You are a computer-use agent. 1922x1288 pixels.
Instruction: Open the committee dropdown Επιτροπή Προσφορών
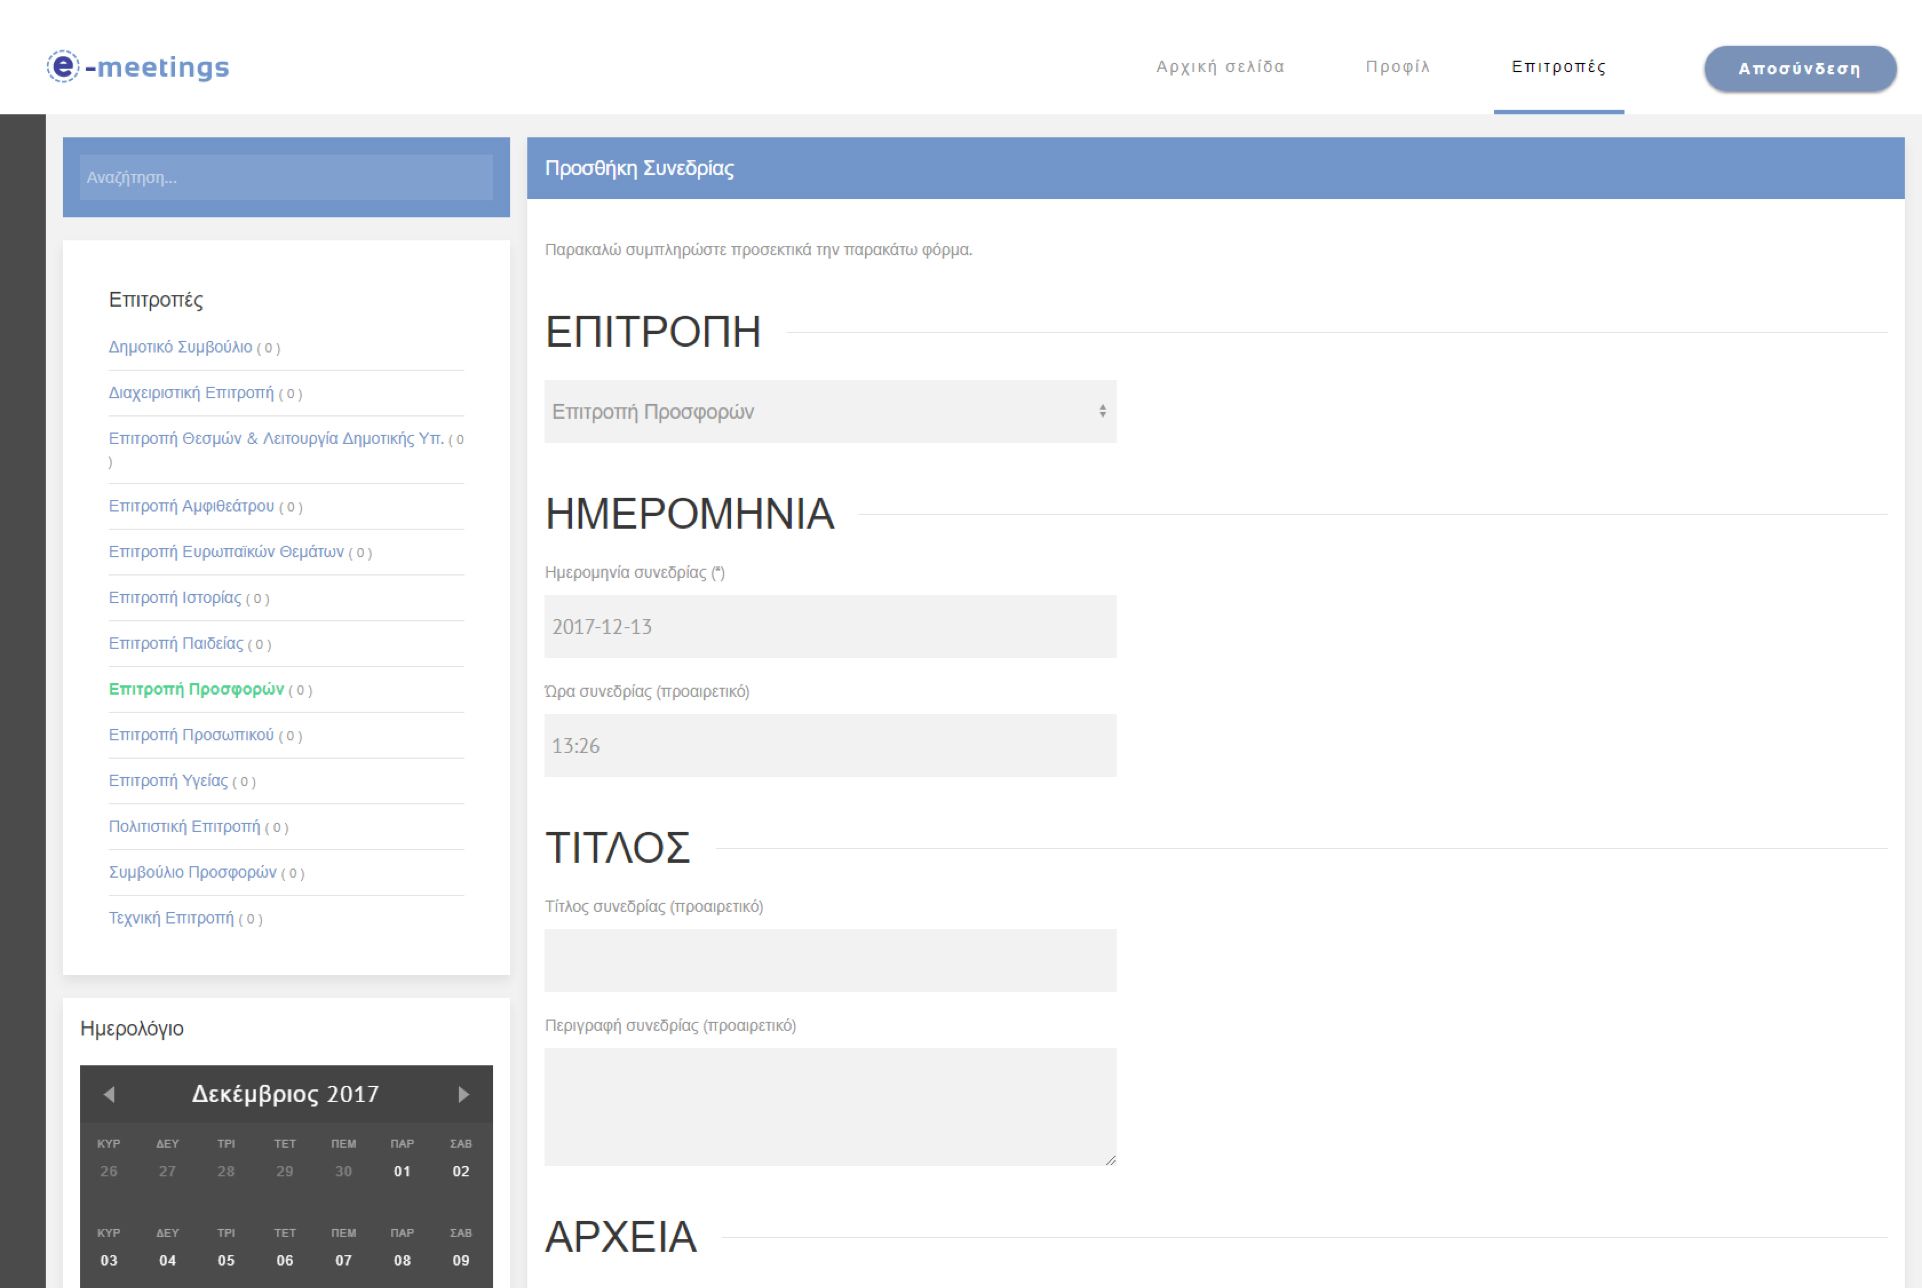[829, 411]
